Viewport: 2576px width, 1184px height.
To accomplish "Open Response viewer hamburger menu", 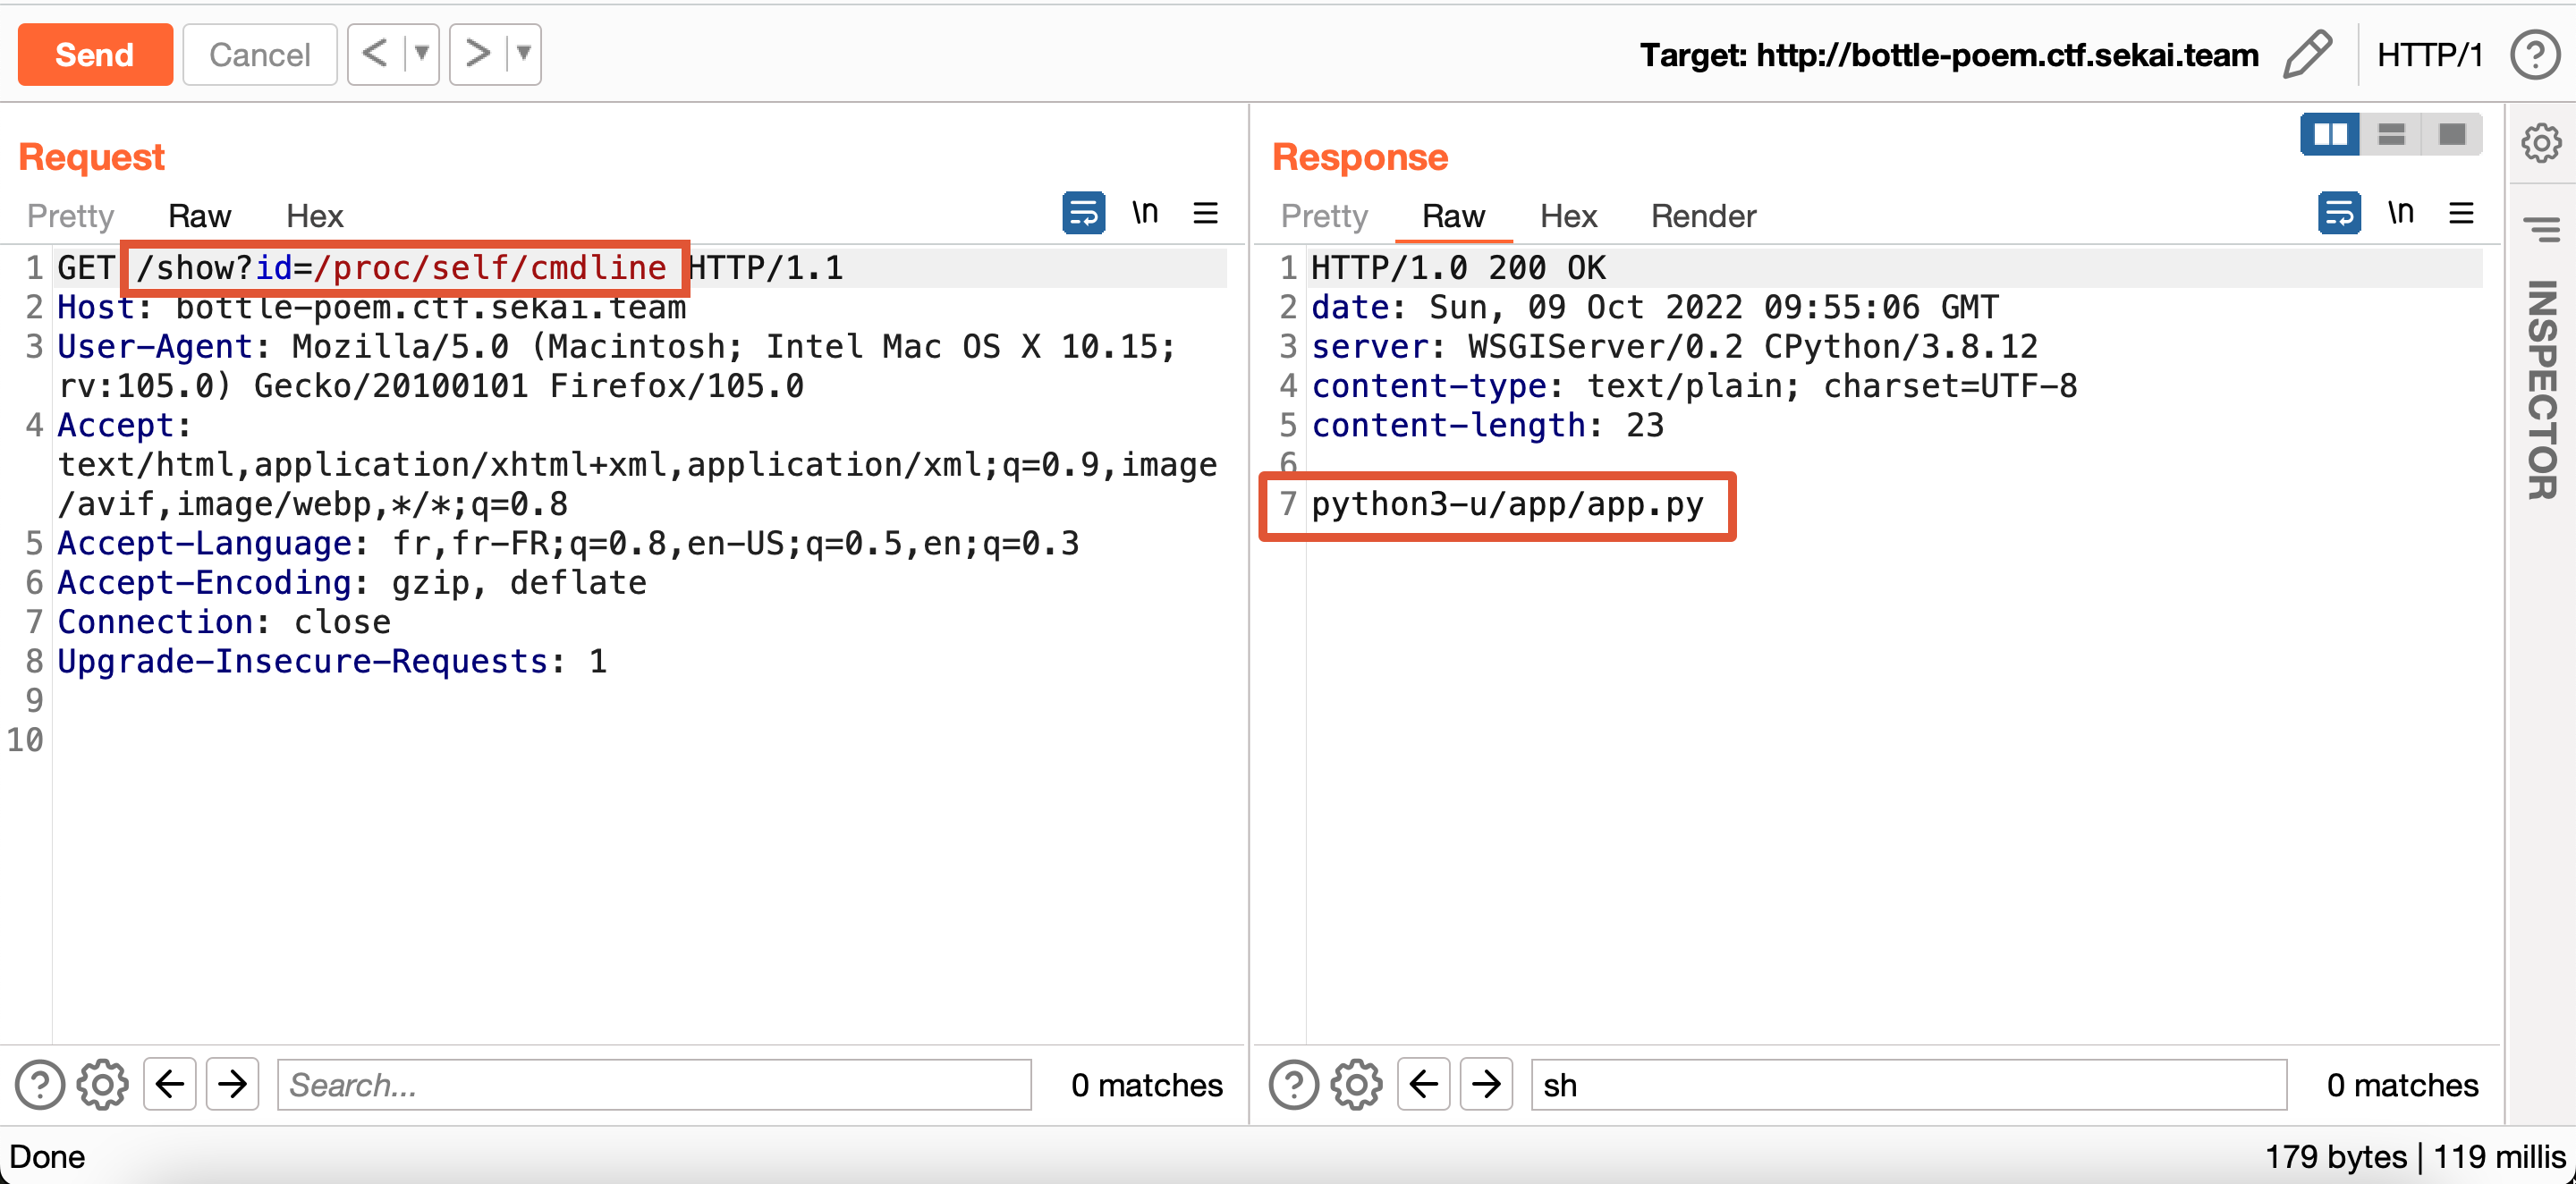I will click(2461, 212).
